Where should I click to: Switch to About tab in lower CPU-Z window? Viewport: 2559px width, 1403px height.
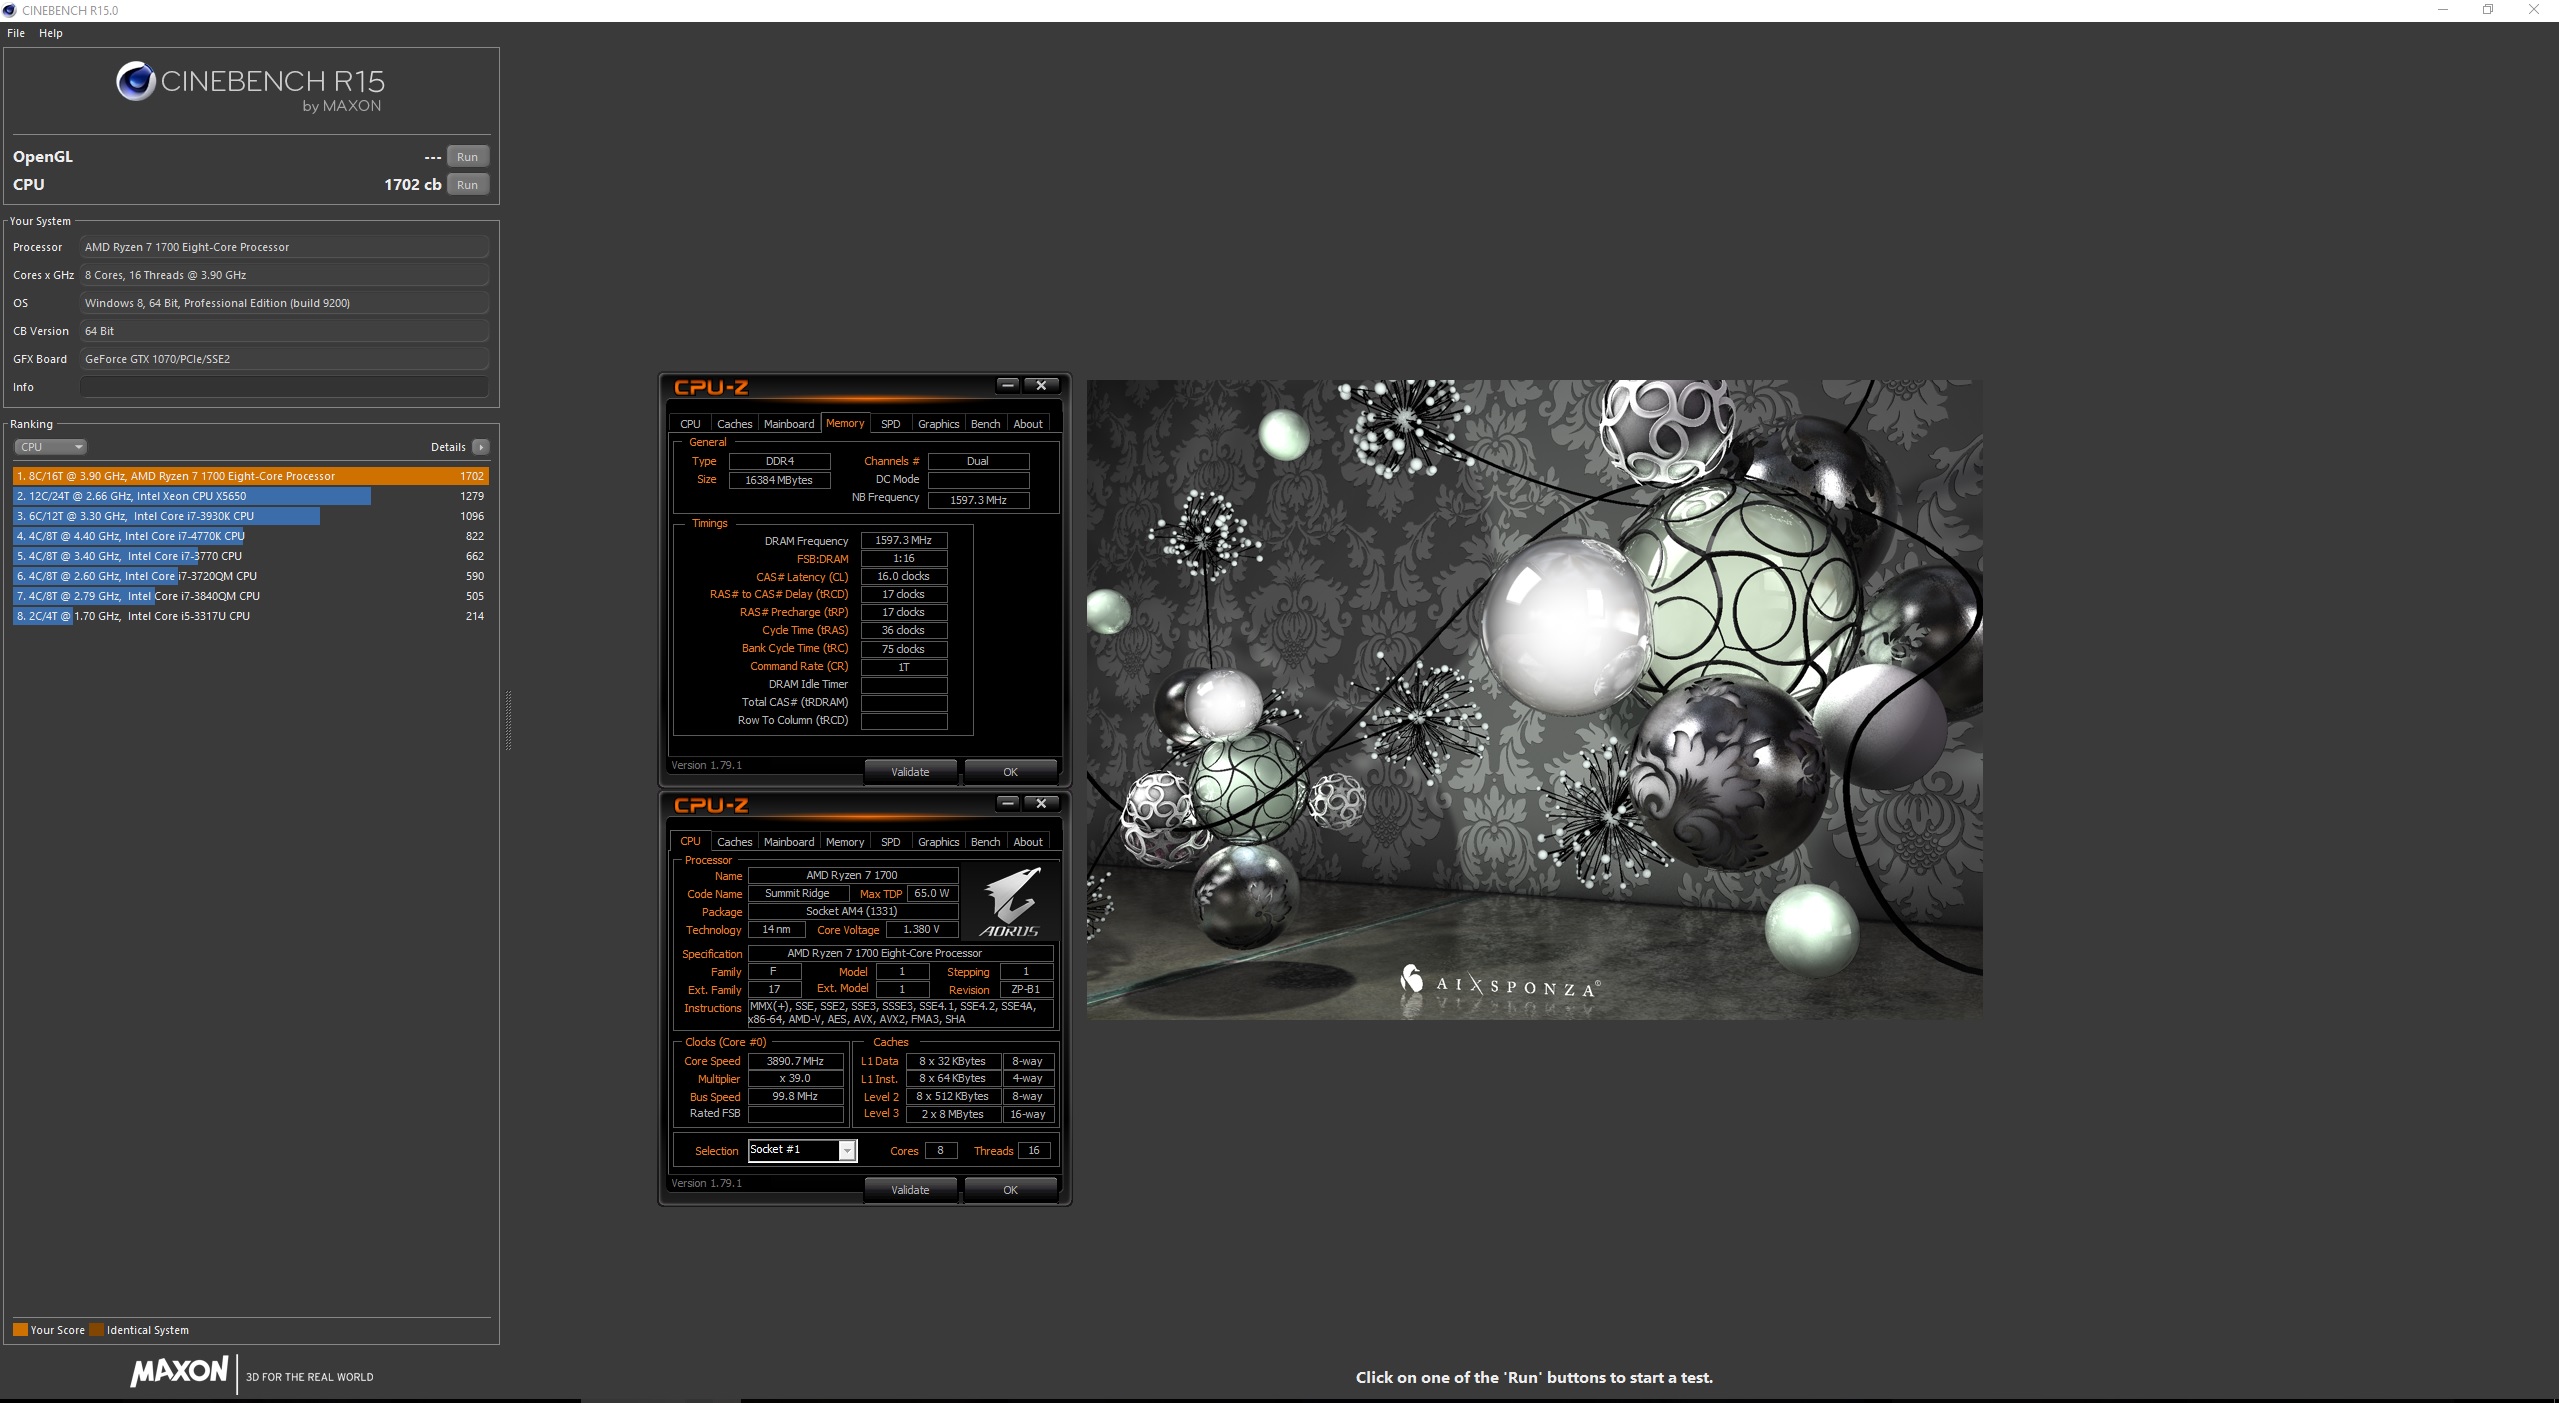(x=1028, y=842)
